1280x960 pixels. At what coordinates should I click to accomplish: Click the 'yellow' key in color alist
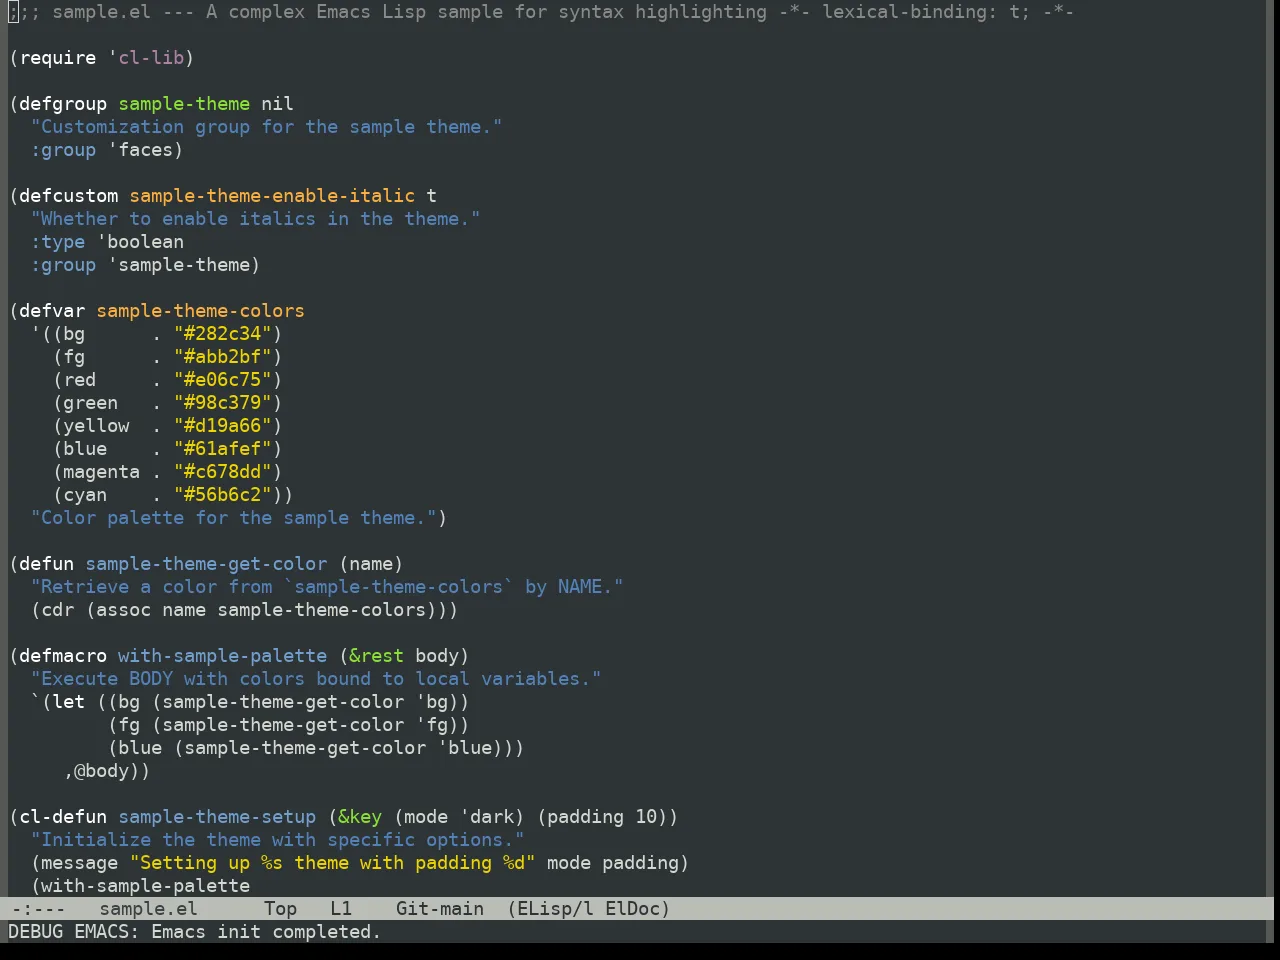click(x=96, y=426)
